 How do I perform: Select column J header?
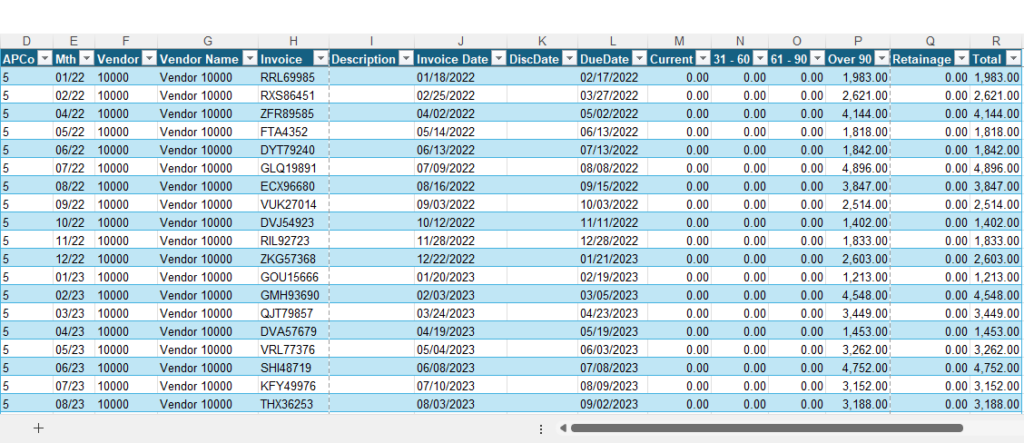(460, 41)
